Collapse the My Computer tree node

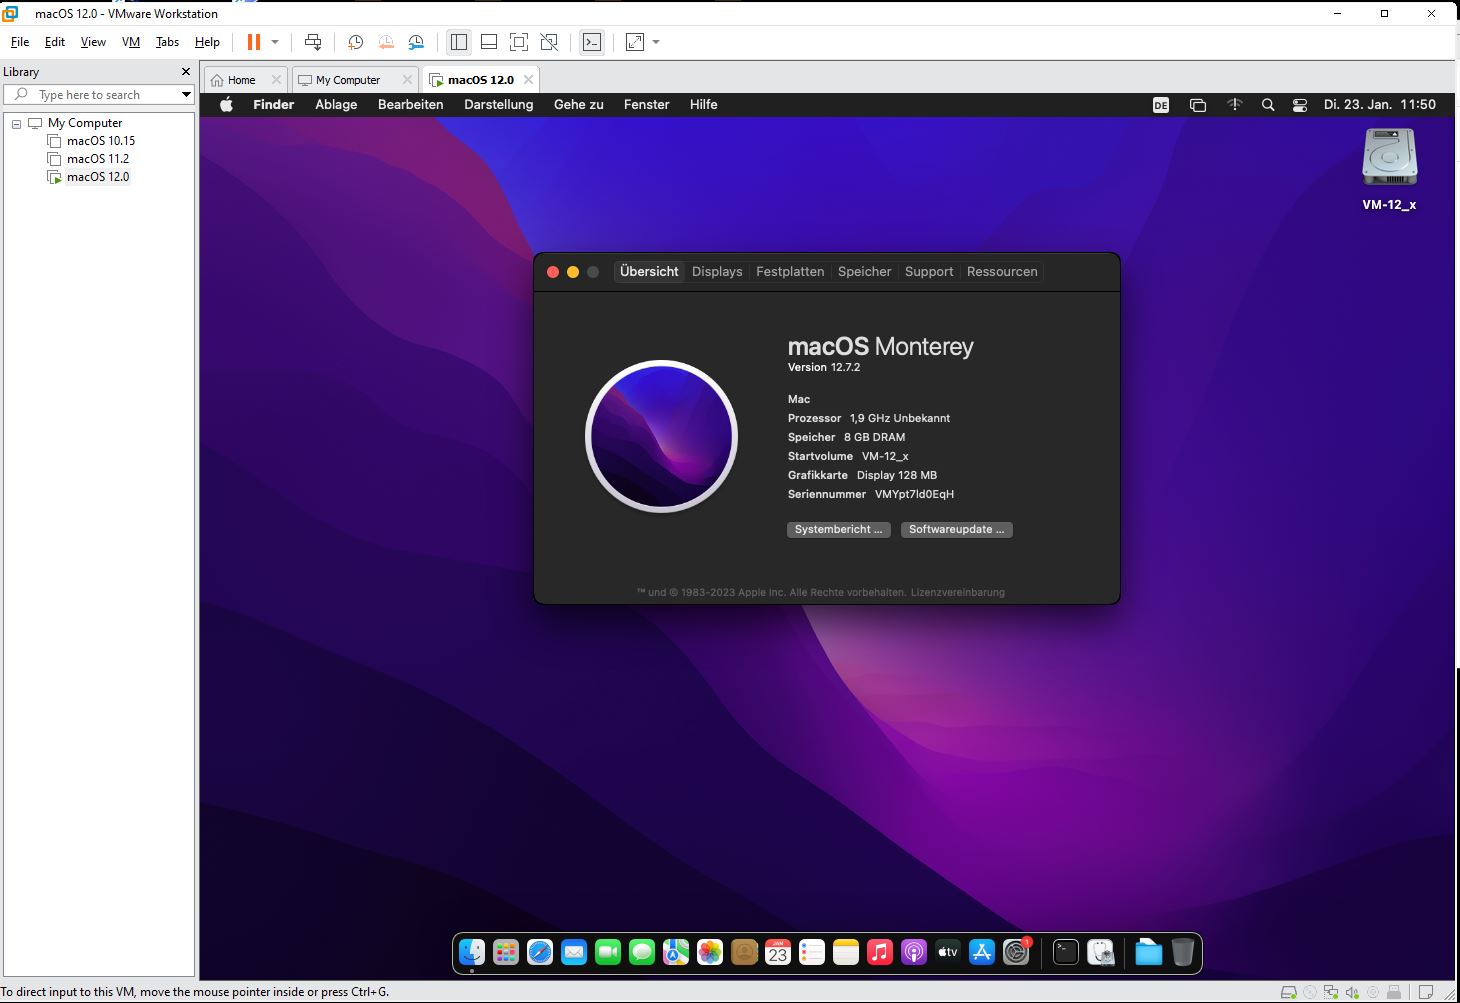tap(16, 124)
